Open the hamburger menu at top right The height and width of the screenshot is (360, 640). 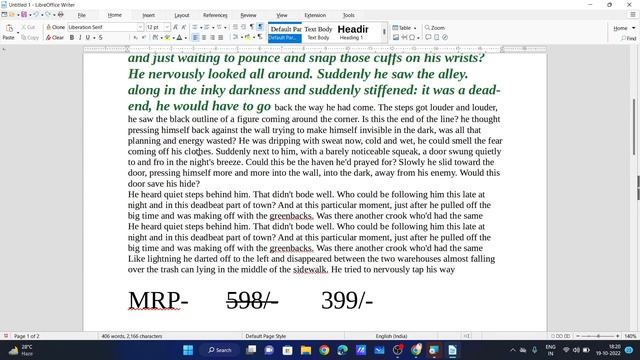(x=633, y=15)
